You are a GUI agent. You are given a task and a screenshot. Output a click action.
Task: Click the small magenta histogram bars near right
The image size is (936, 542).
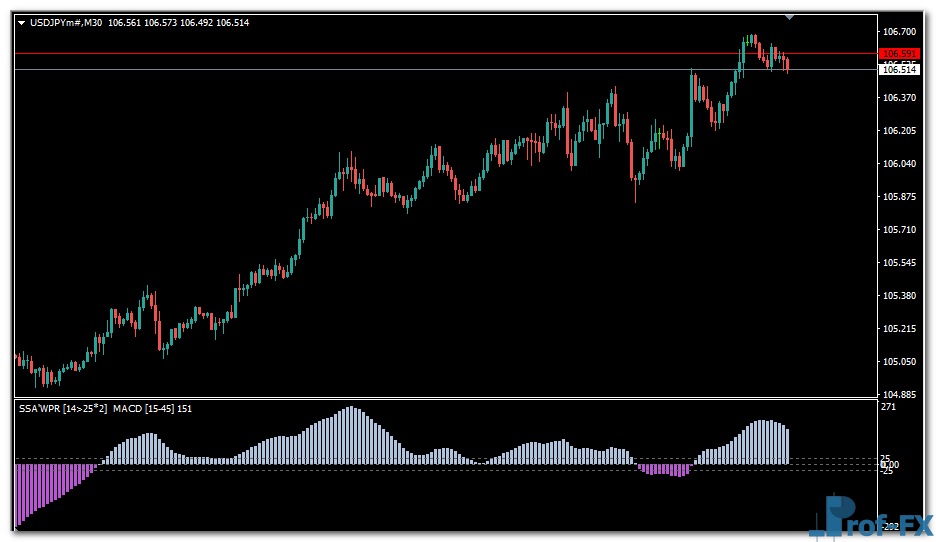(665, 469)
